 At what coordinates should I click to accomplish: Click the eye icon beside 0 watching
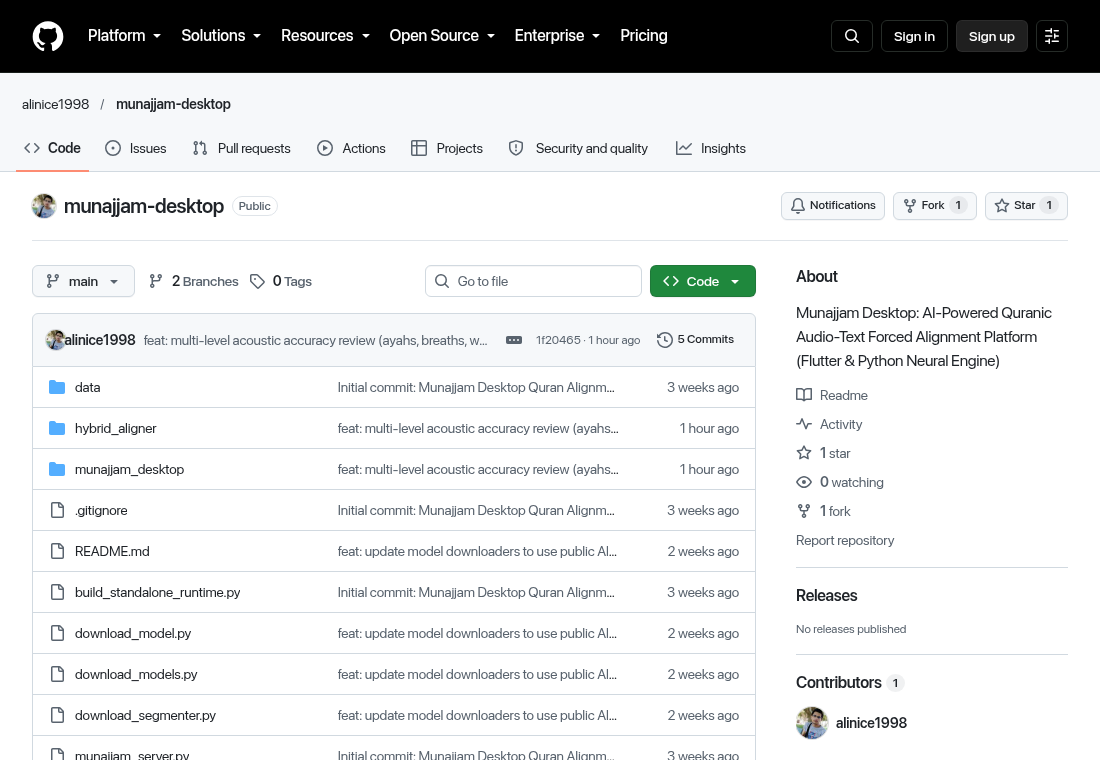click(804, 482)
